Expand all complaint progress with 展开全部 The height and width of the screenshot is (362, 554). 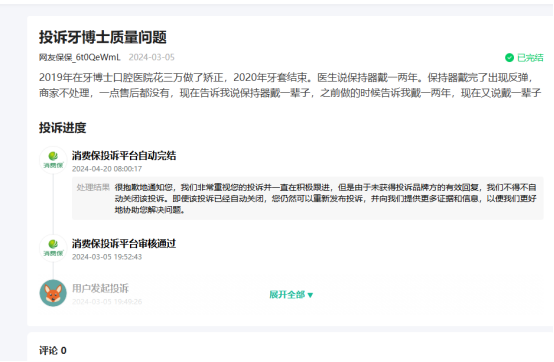[x=291, y=295]
